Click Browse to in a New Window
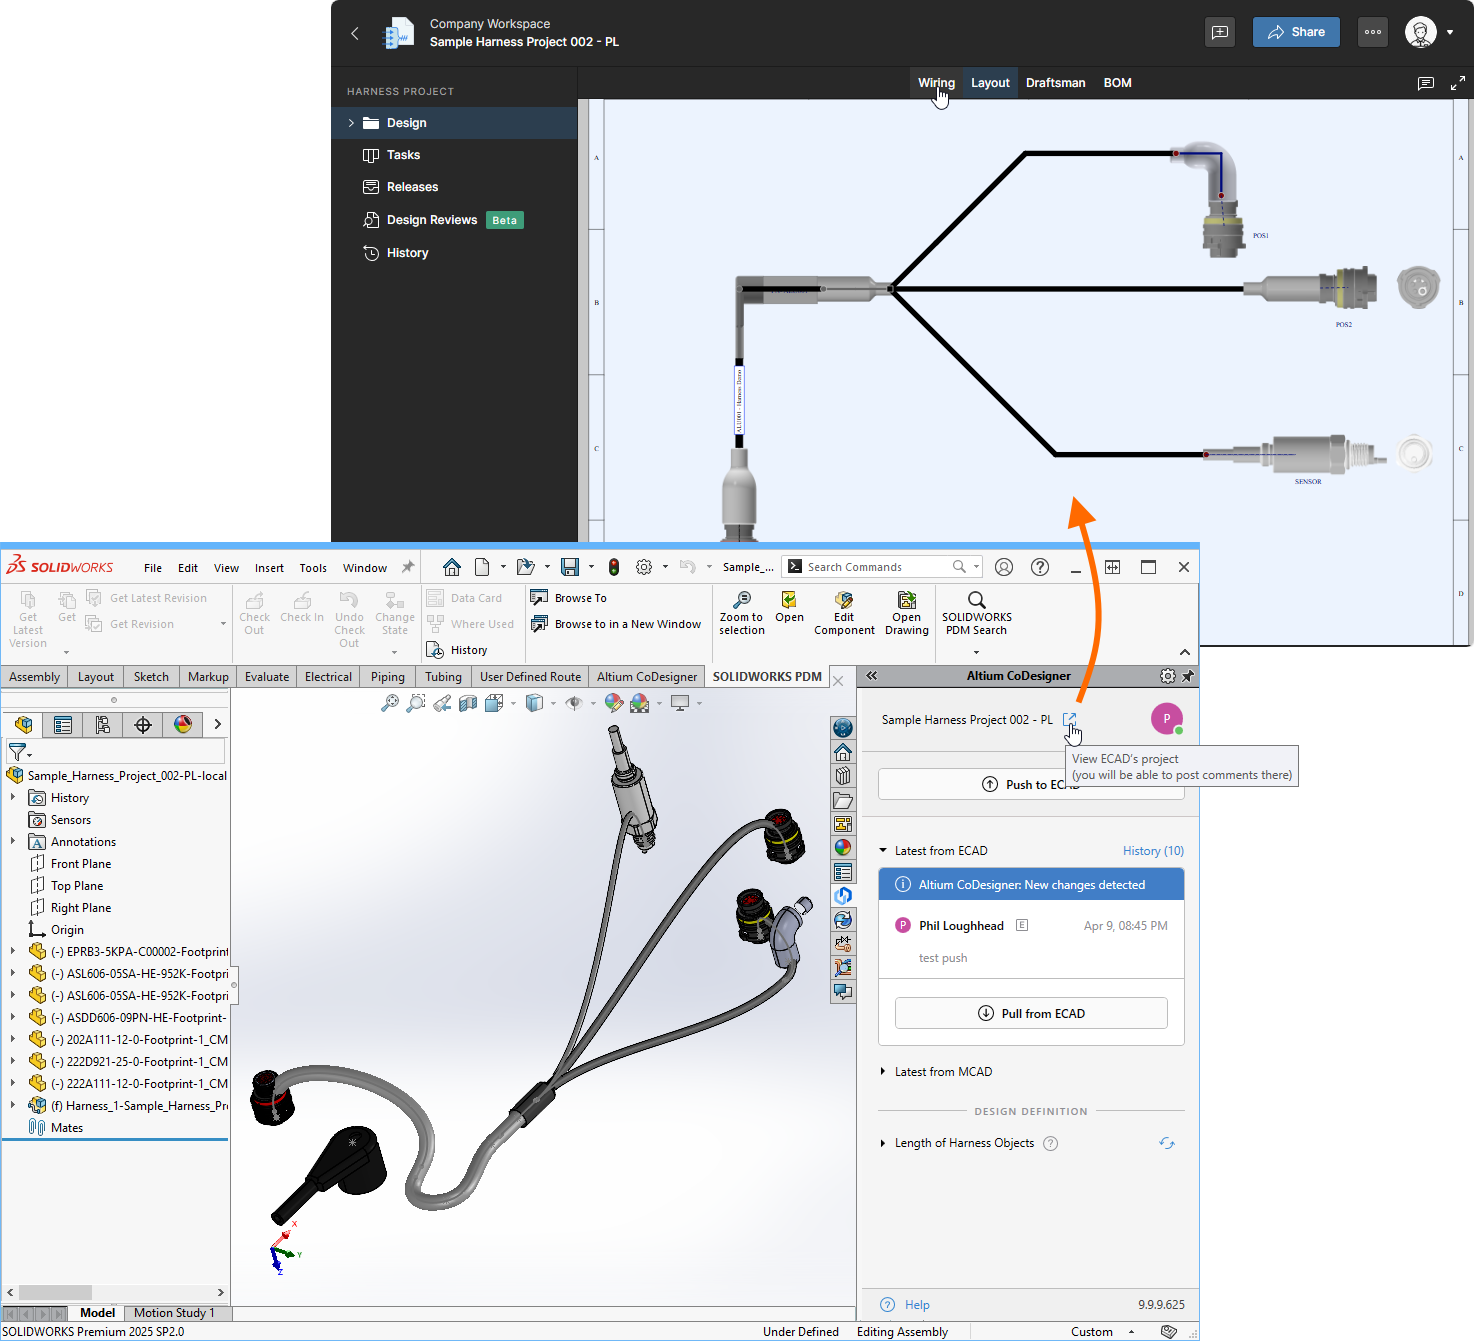Image resolution: width=1474 pixels, height=1341 pixels. (x=615, y=624)
